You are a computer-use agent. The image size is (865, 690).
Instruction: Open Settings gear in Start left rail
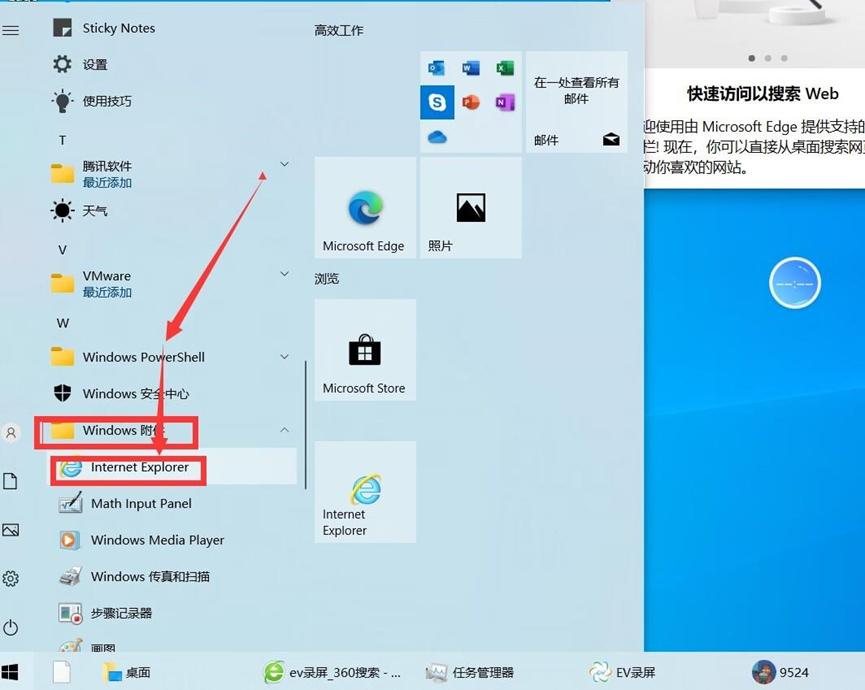tap(11, 578)
